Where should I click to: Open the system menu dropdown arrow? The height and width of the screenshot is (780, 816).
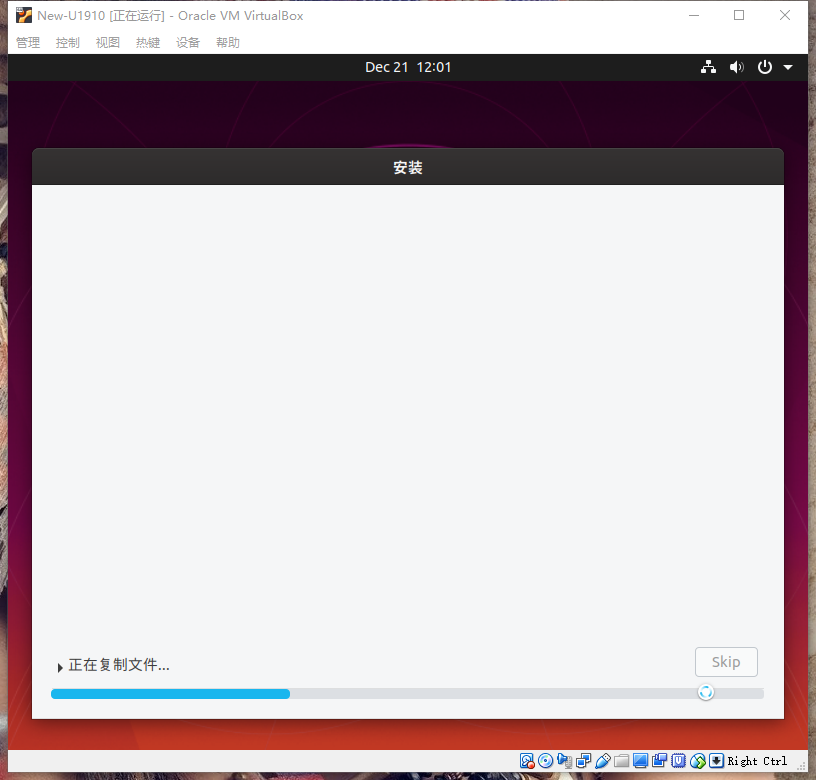tap(788, 67)
